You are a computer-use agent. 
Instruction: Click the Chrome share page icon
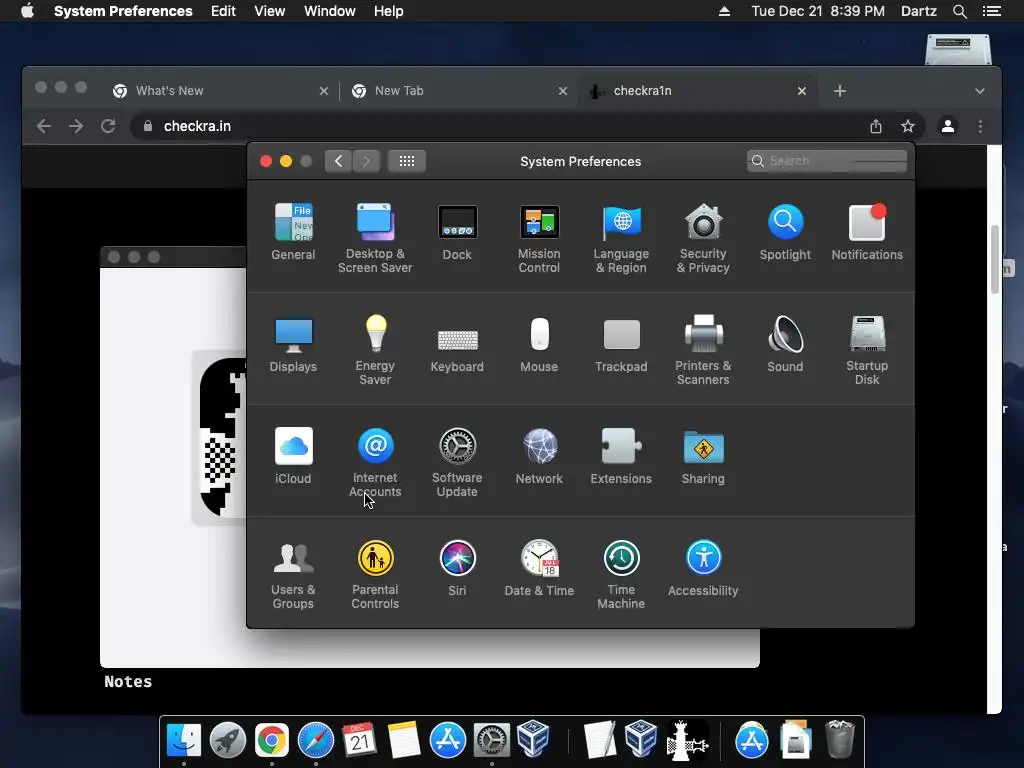(876, 126)
